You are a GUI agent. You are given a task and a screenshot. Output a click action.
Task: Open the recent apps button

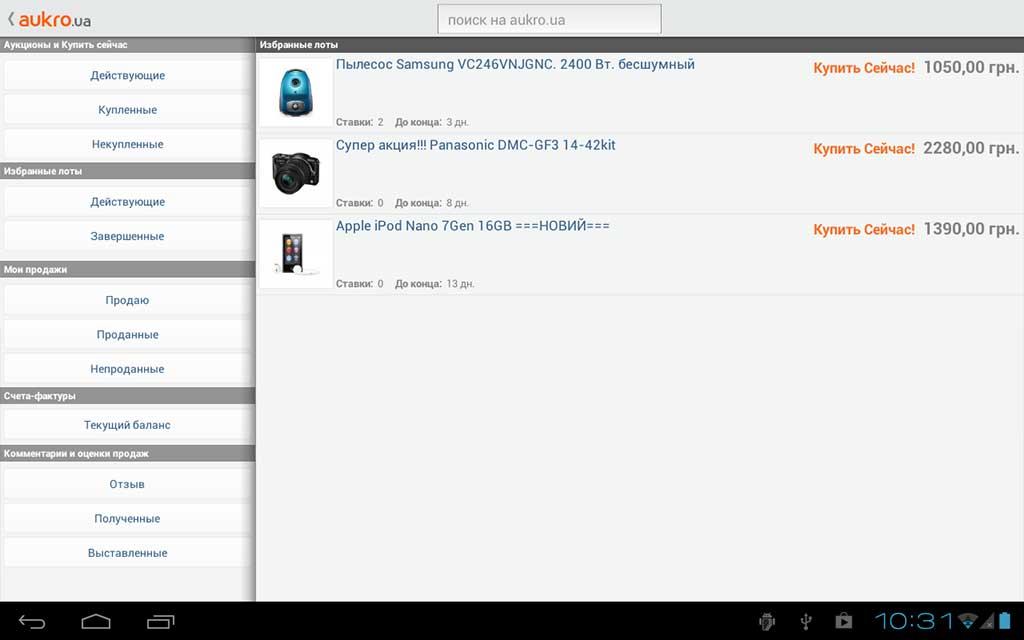pos(161,622)
